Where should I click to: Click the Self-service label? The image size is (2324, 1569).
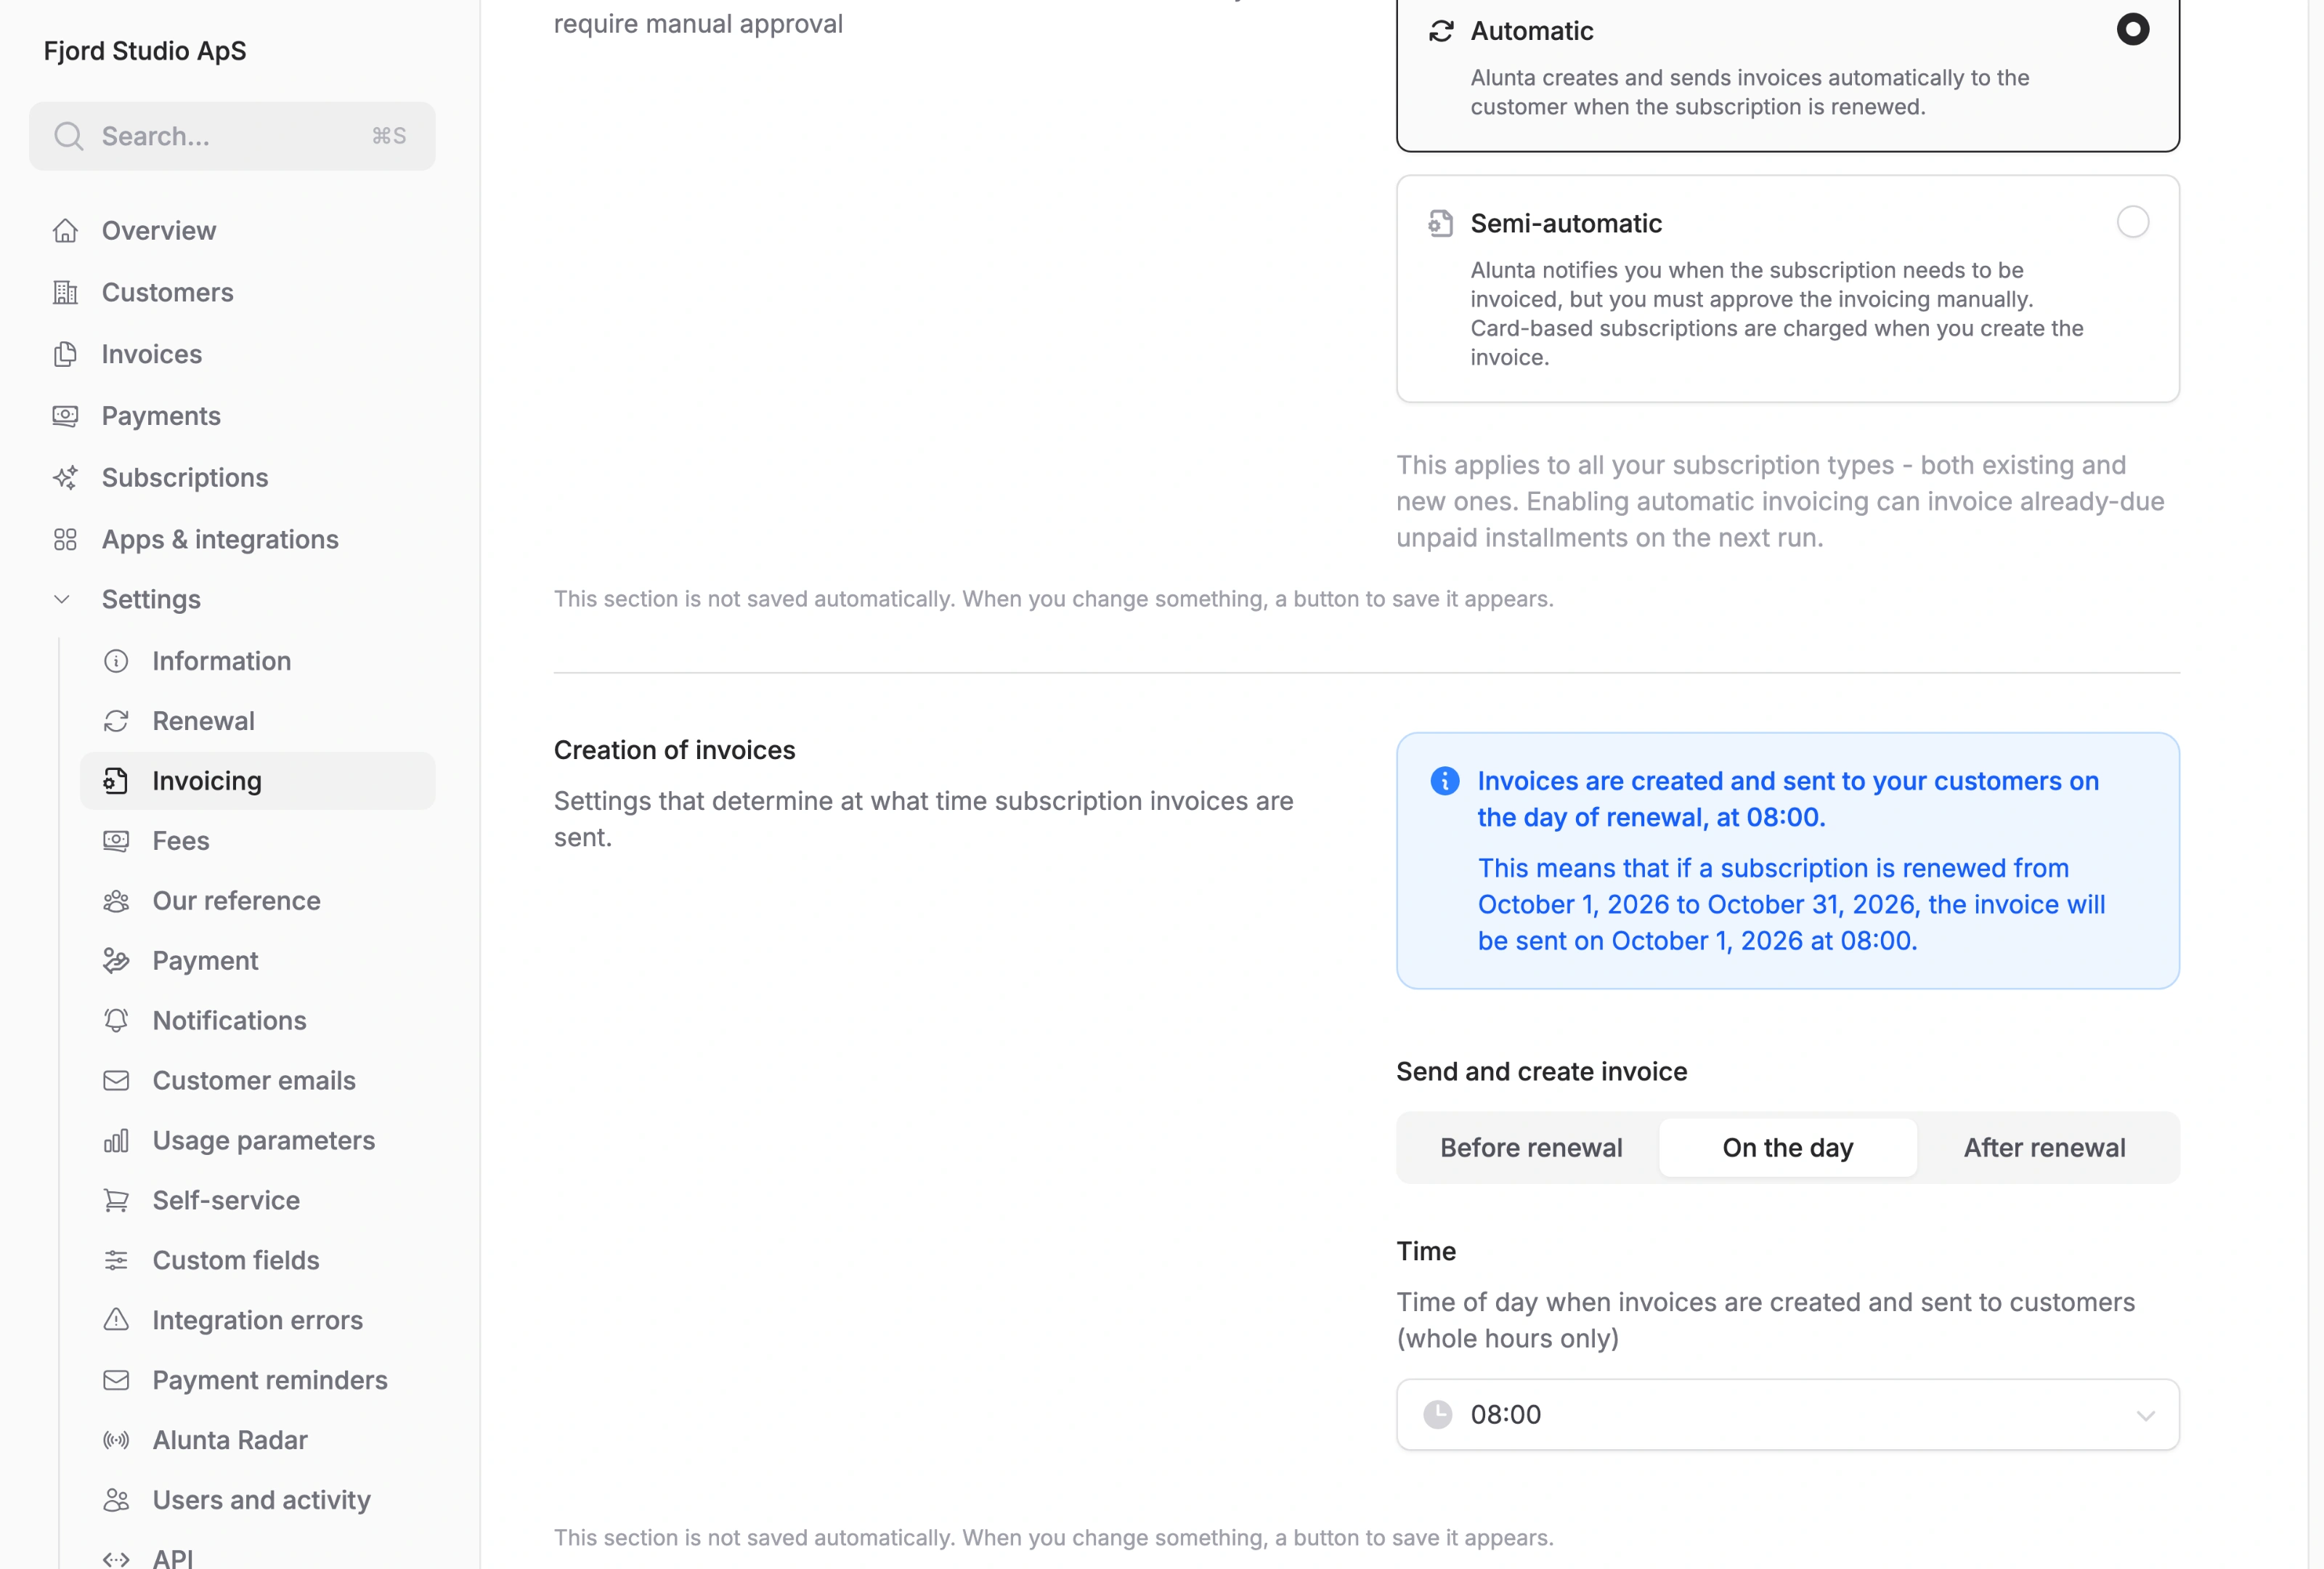[226, 1200]
